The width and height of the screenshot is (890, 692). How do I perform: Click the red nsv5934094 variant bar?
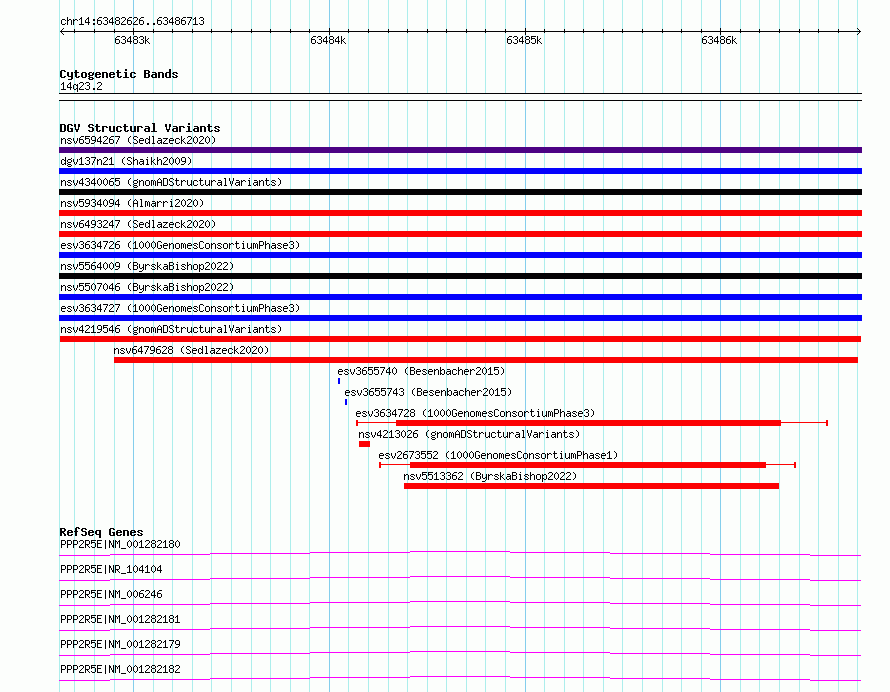[460, 213]
